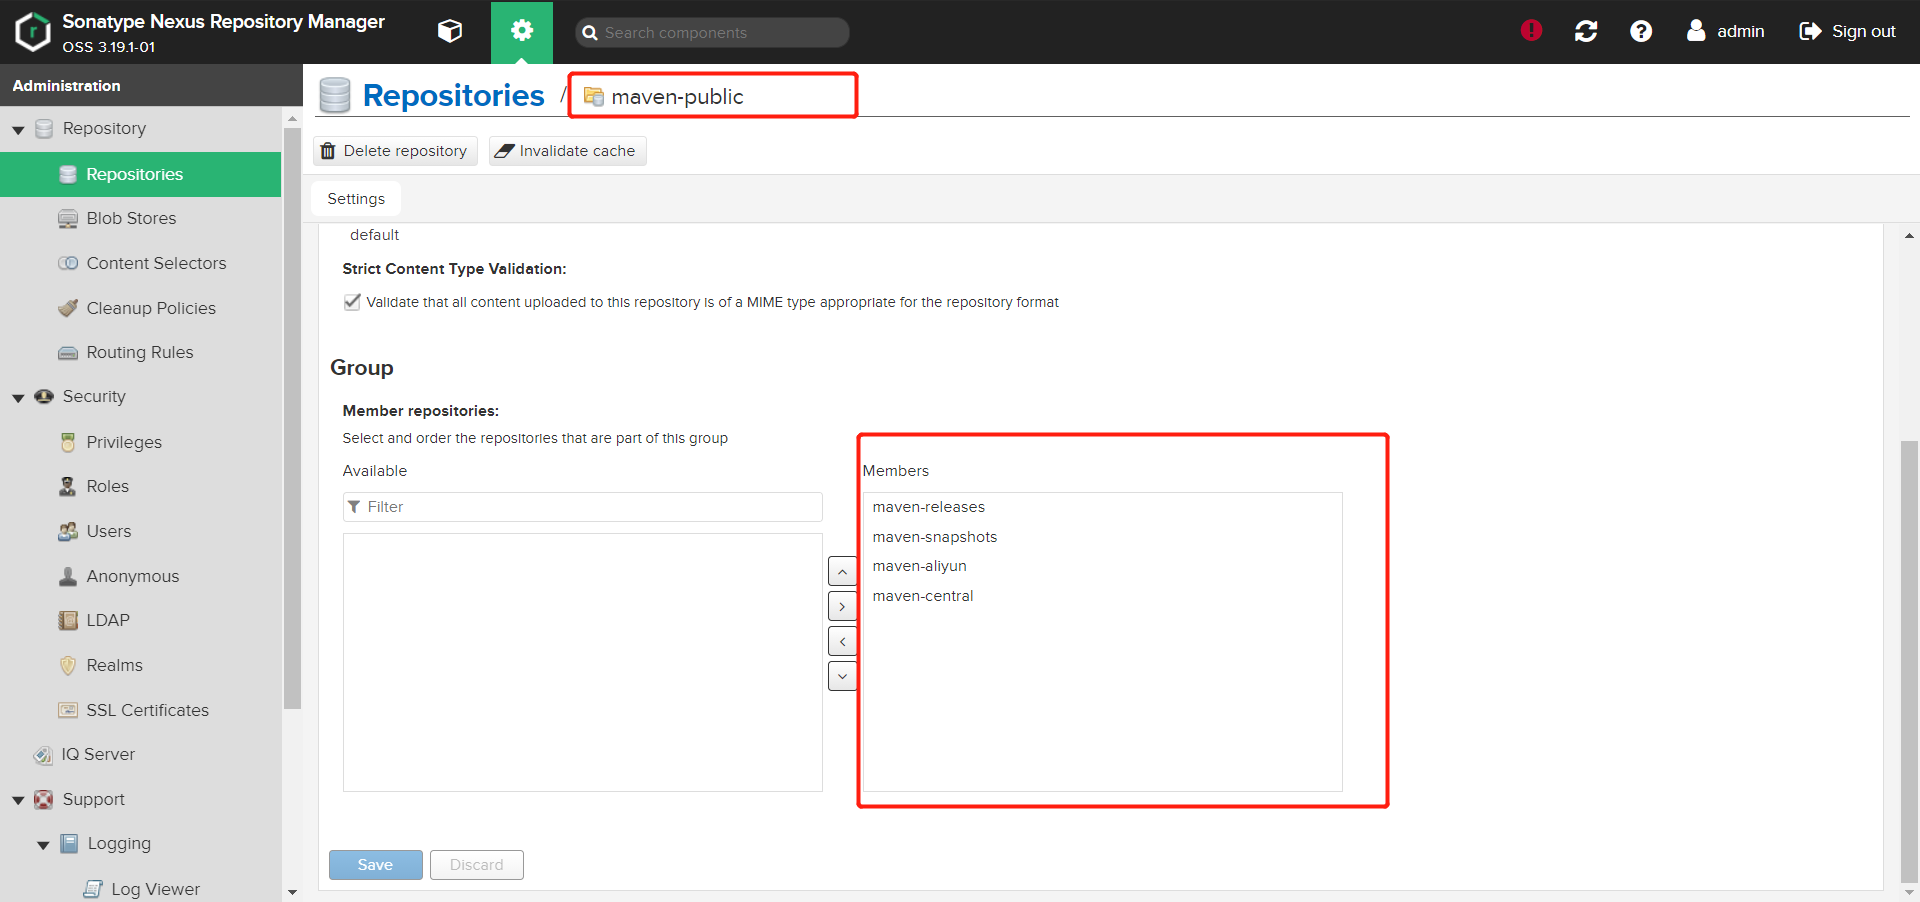Screen dimensions: 1920x902
Task: Select maven-aliyun in Members list
Action: (1102, 566)
